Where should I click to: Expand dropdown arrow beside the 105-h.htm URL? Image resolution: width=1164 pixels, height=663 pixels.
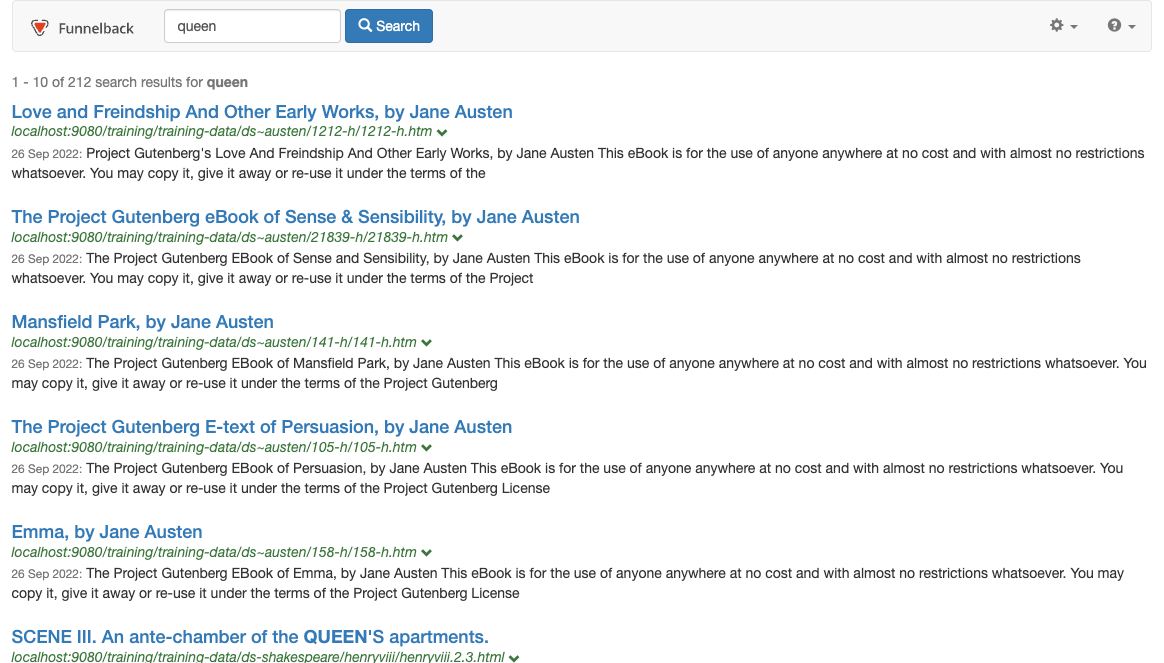(427, 448)
